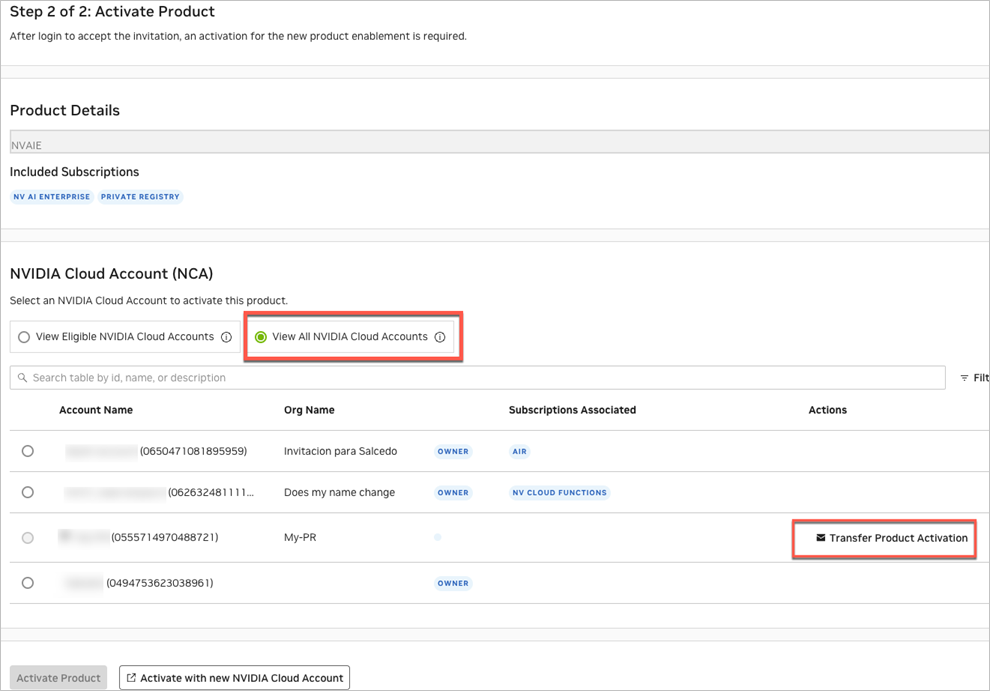Click truncated account ID (062632481111...
The image size is (990, 691).
click(211, 492)
